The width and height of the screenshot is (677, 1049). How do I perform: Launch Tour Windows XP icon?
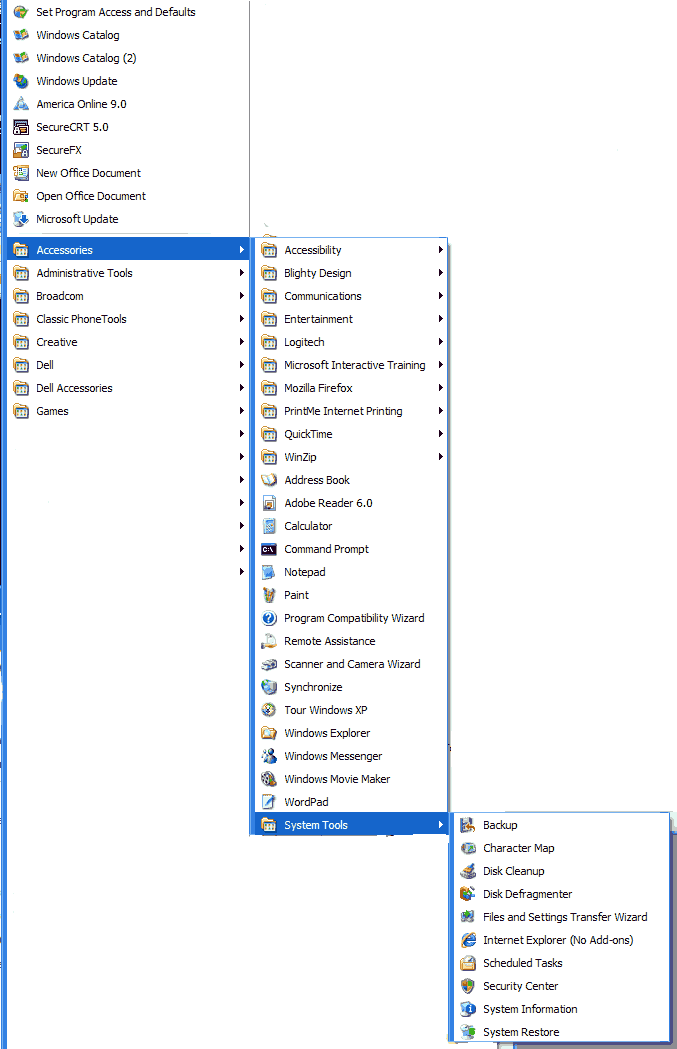click(x=269, y=710)
